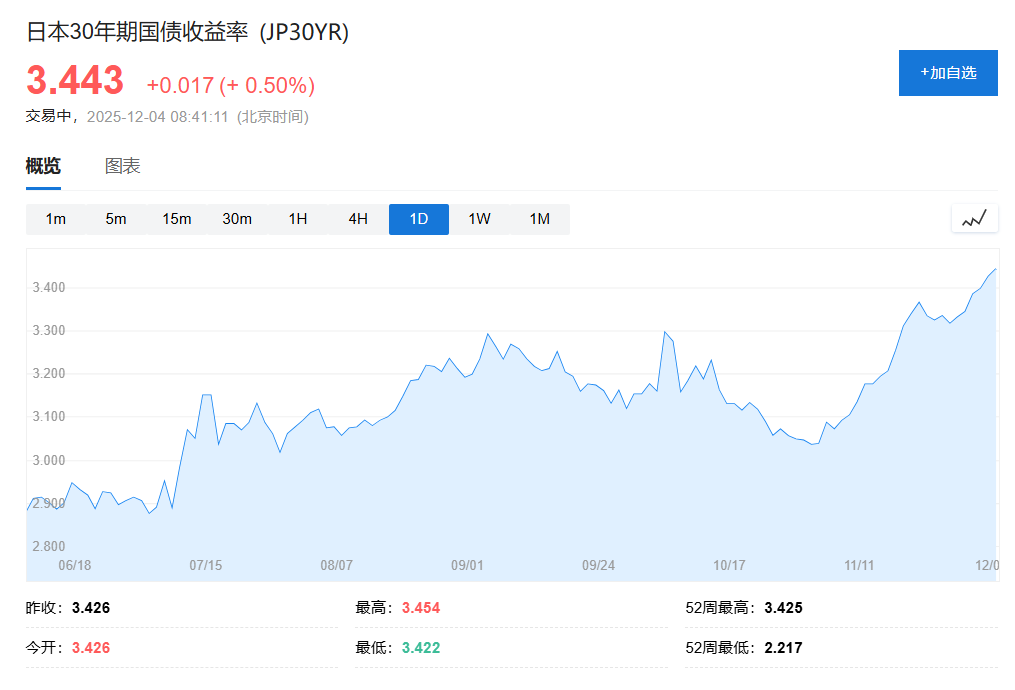Viewport: 1015px width, 690px height.
Task: Click the +加自选 watchlist button
Action: [x=948, y=72]
